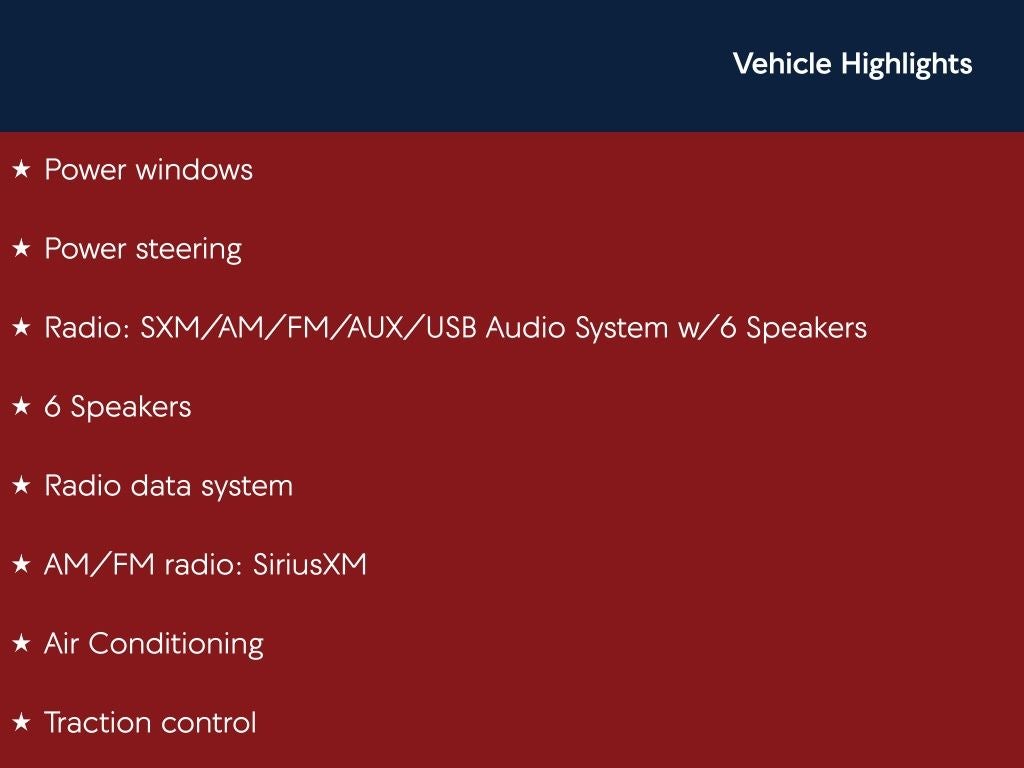This screenshot has width=1024, height=768.
Task: Select the star bullet beside Radio data system
Action: [21, 486]
